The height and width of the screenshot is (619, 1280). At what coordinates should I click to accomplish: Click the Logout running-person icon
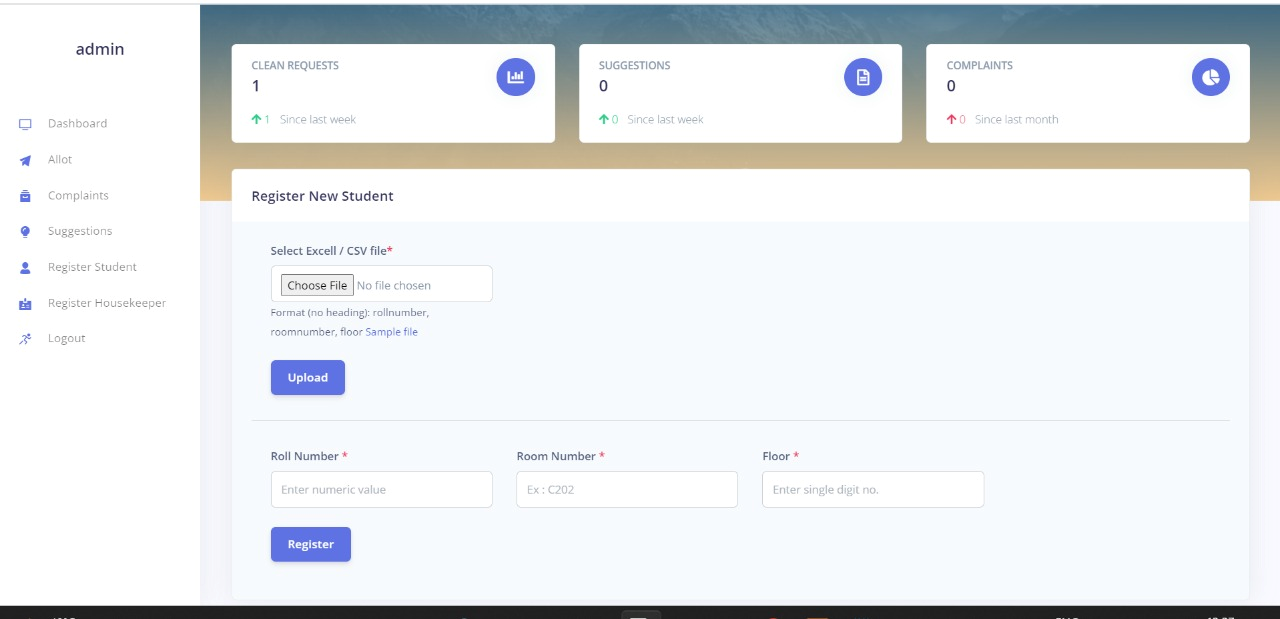[25, 339]
